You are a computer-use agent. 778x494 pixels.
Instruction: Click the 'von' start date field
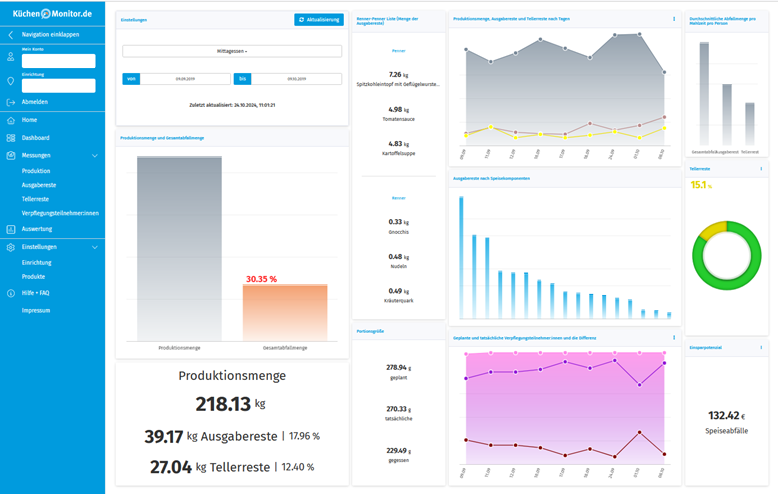[187, 79]
